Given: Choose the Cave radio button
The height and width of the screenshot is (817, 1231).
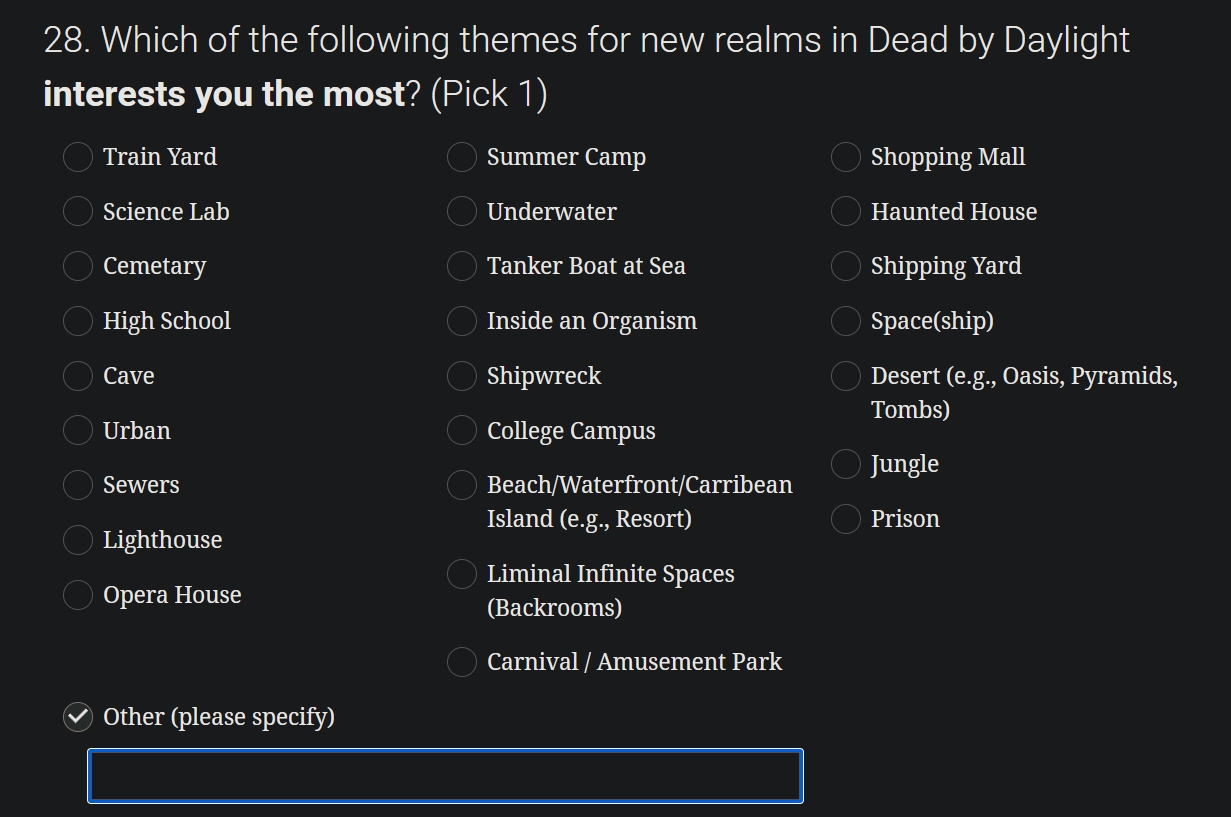Looking at the screenshot, I should coord(78,376).
